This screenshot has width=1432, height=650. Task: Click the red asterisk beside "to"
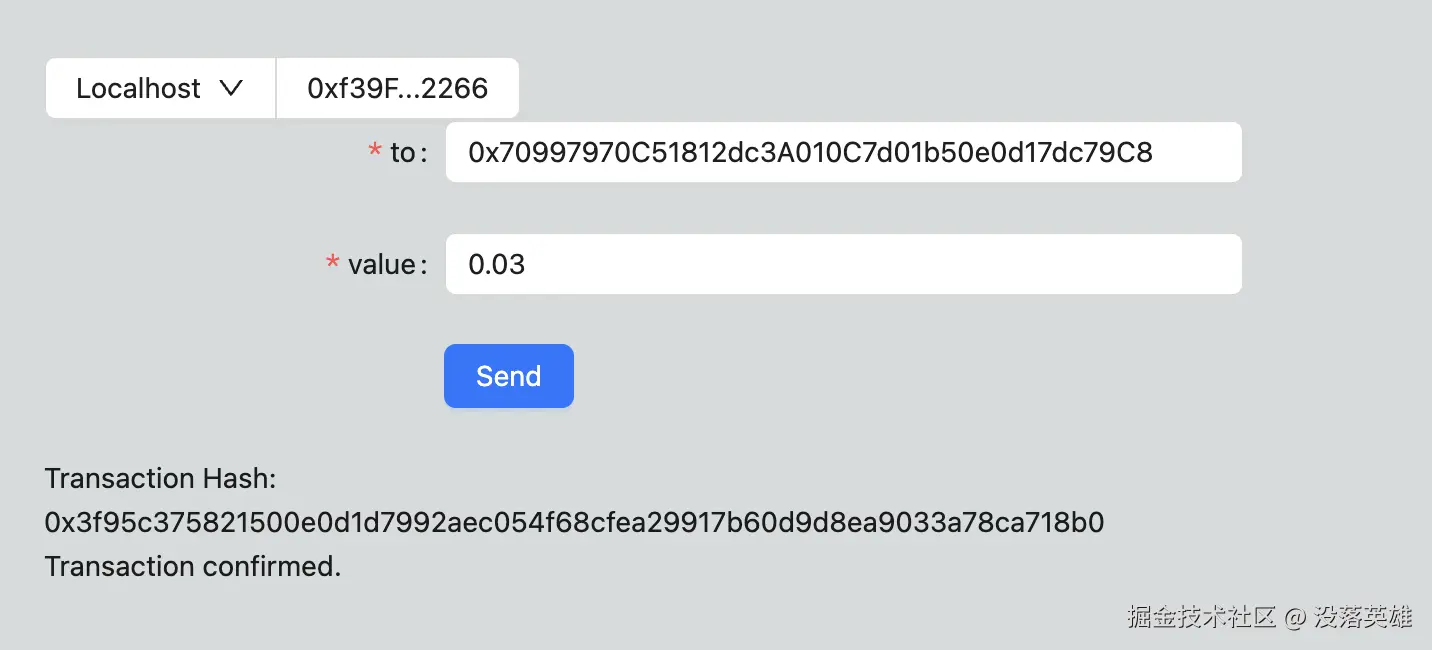(x=375, y=152)
